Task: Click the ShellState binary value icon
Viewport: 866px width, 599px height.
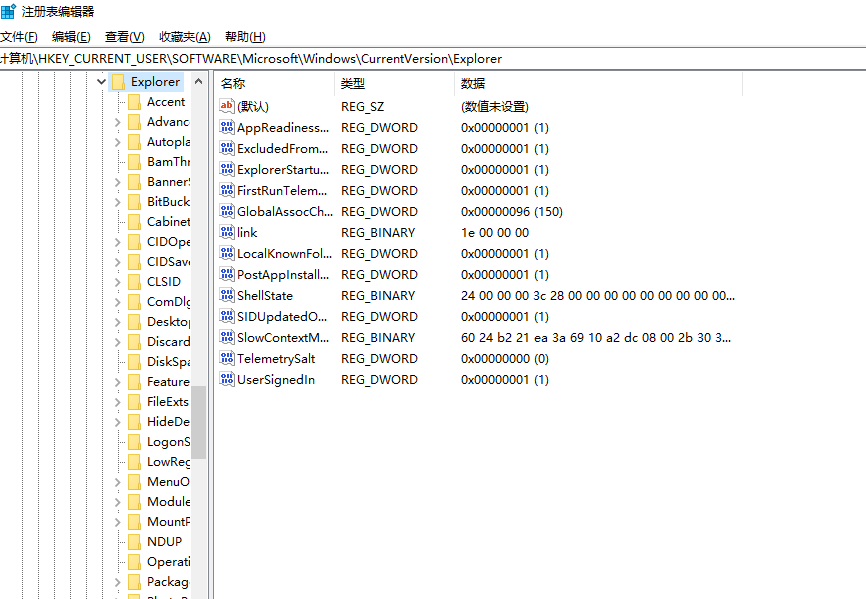Action: [x=227, y=295]
